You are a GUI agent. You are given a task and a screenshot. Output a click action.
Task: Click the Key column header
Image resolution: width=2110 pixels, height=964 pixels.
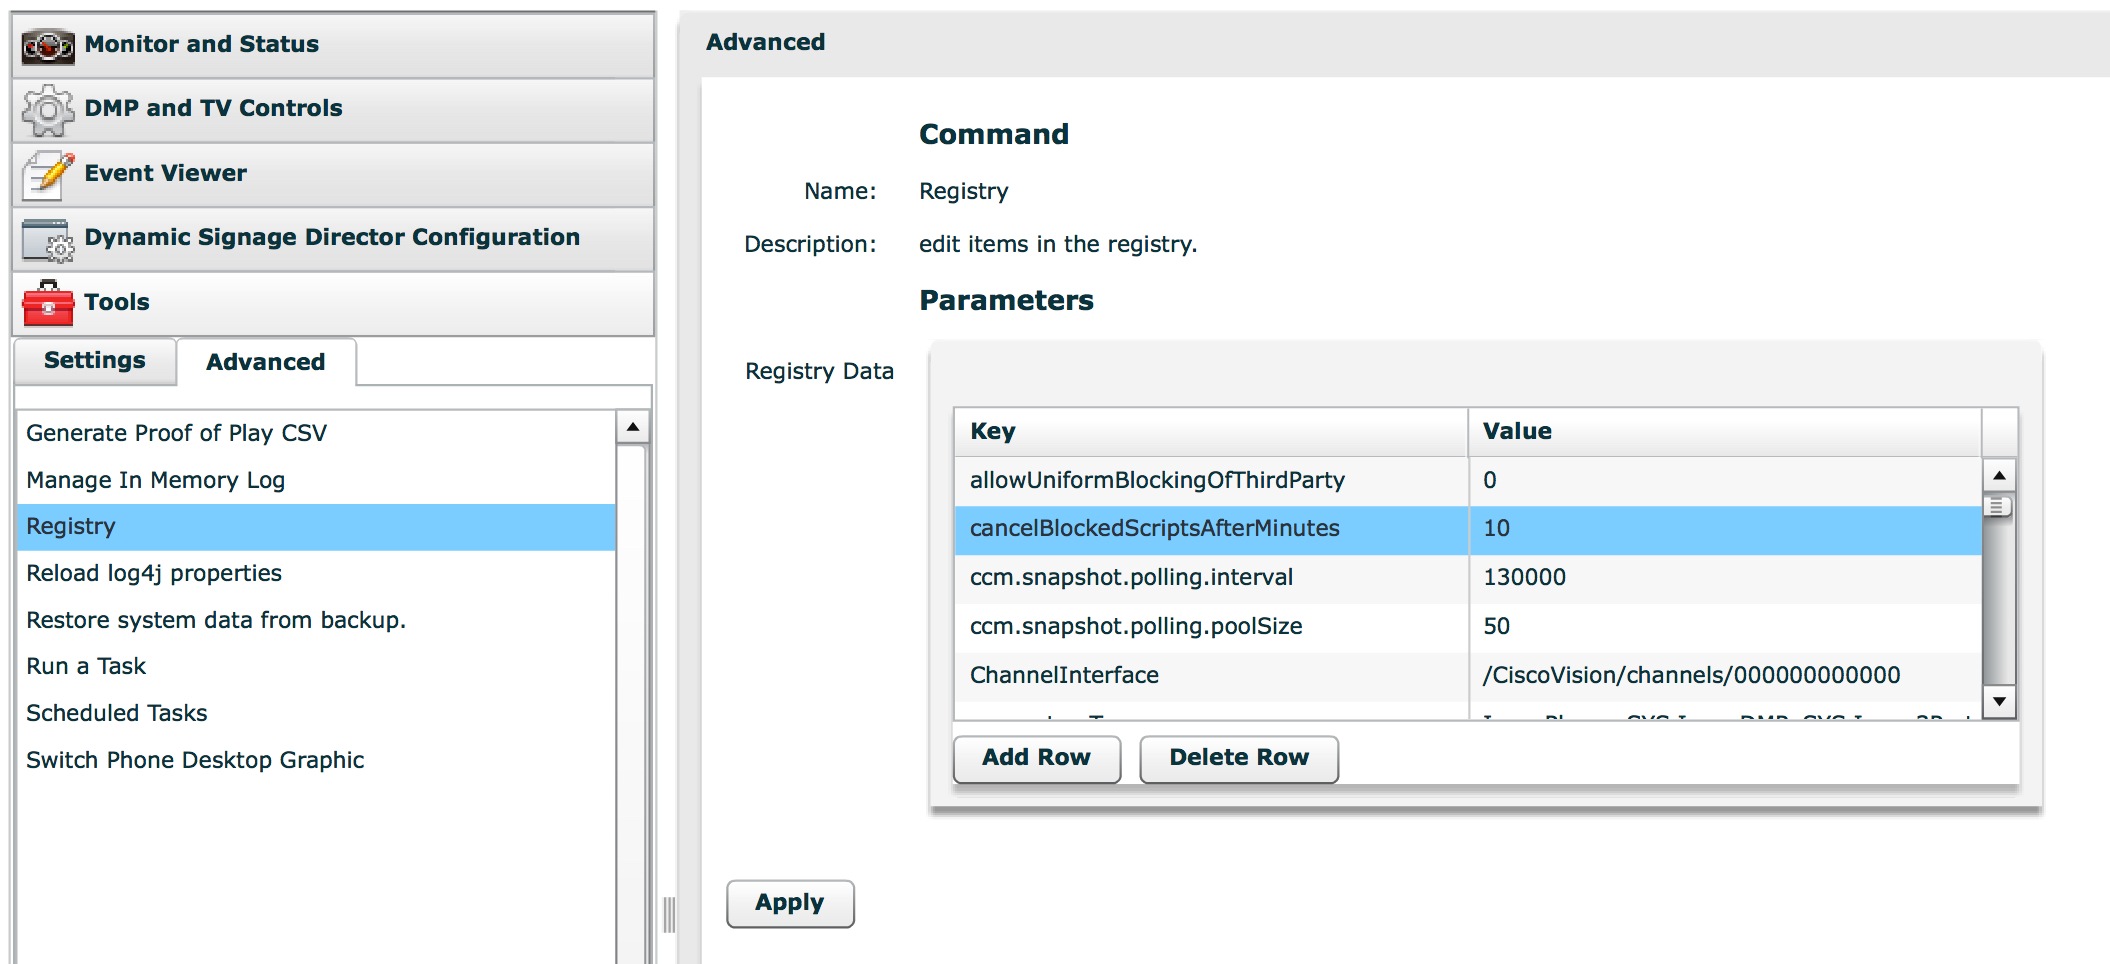(x=1211, y=432)
